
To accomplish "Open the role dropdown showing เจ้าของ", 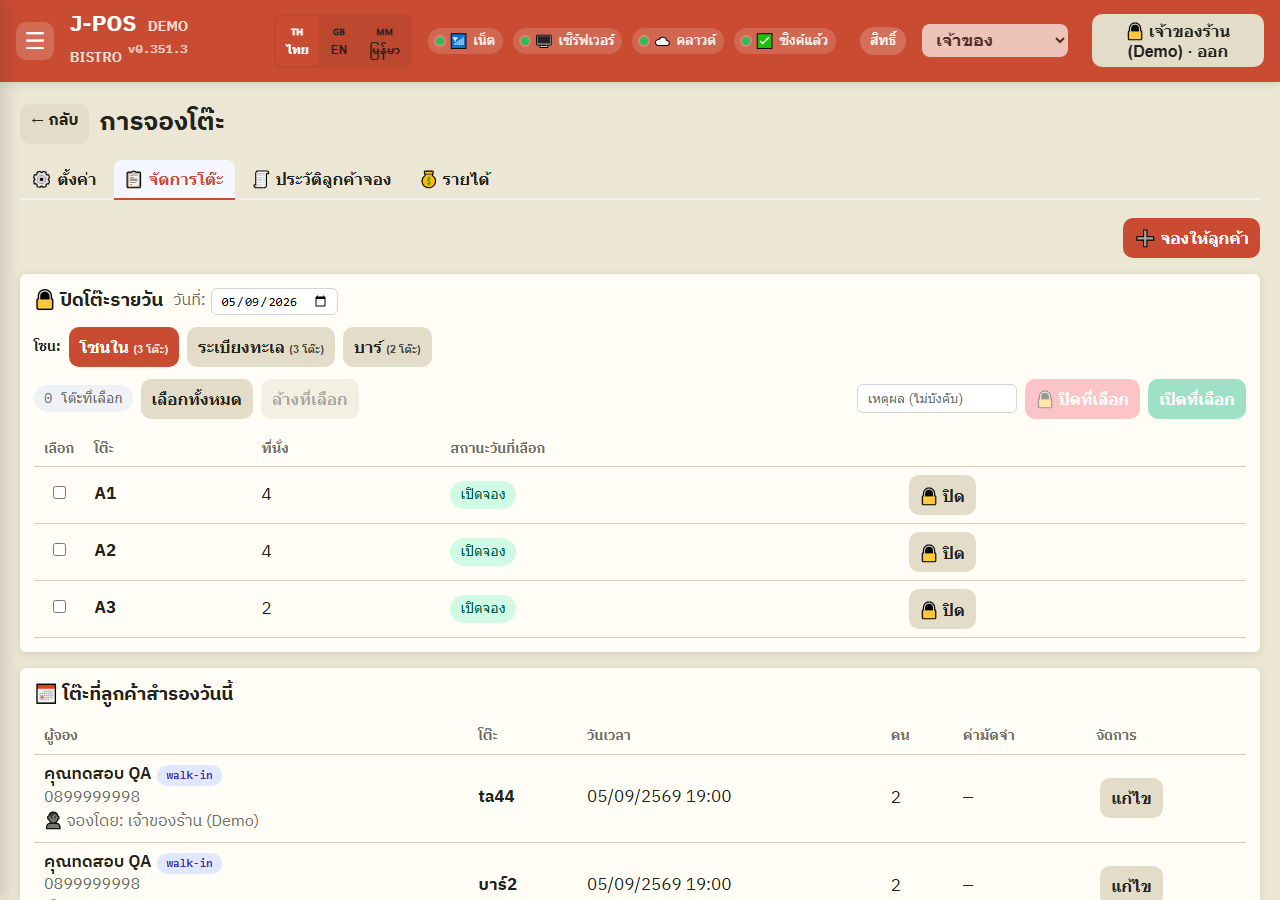I will click(995, 41).
